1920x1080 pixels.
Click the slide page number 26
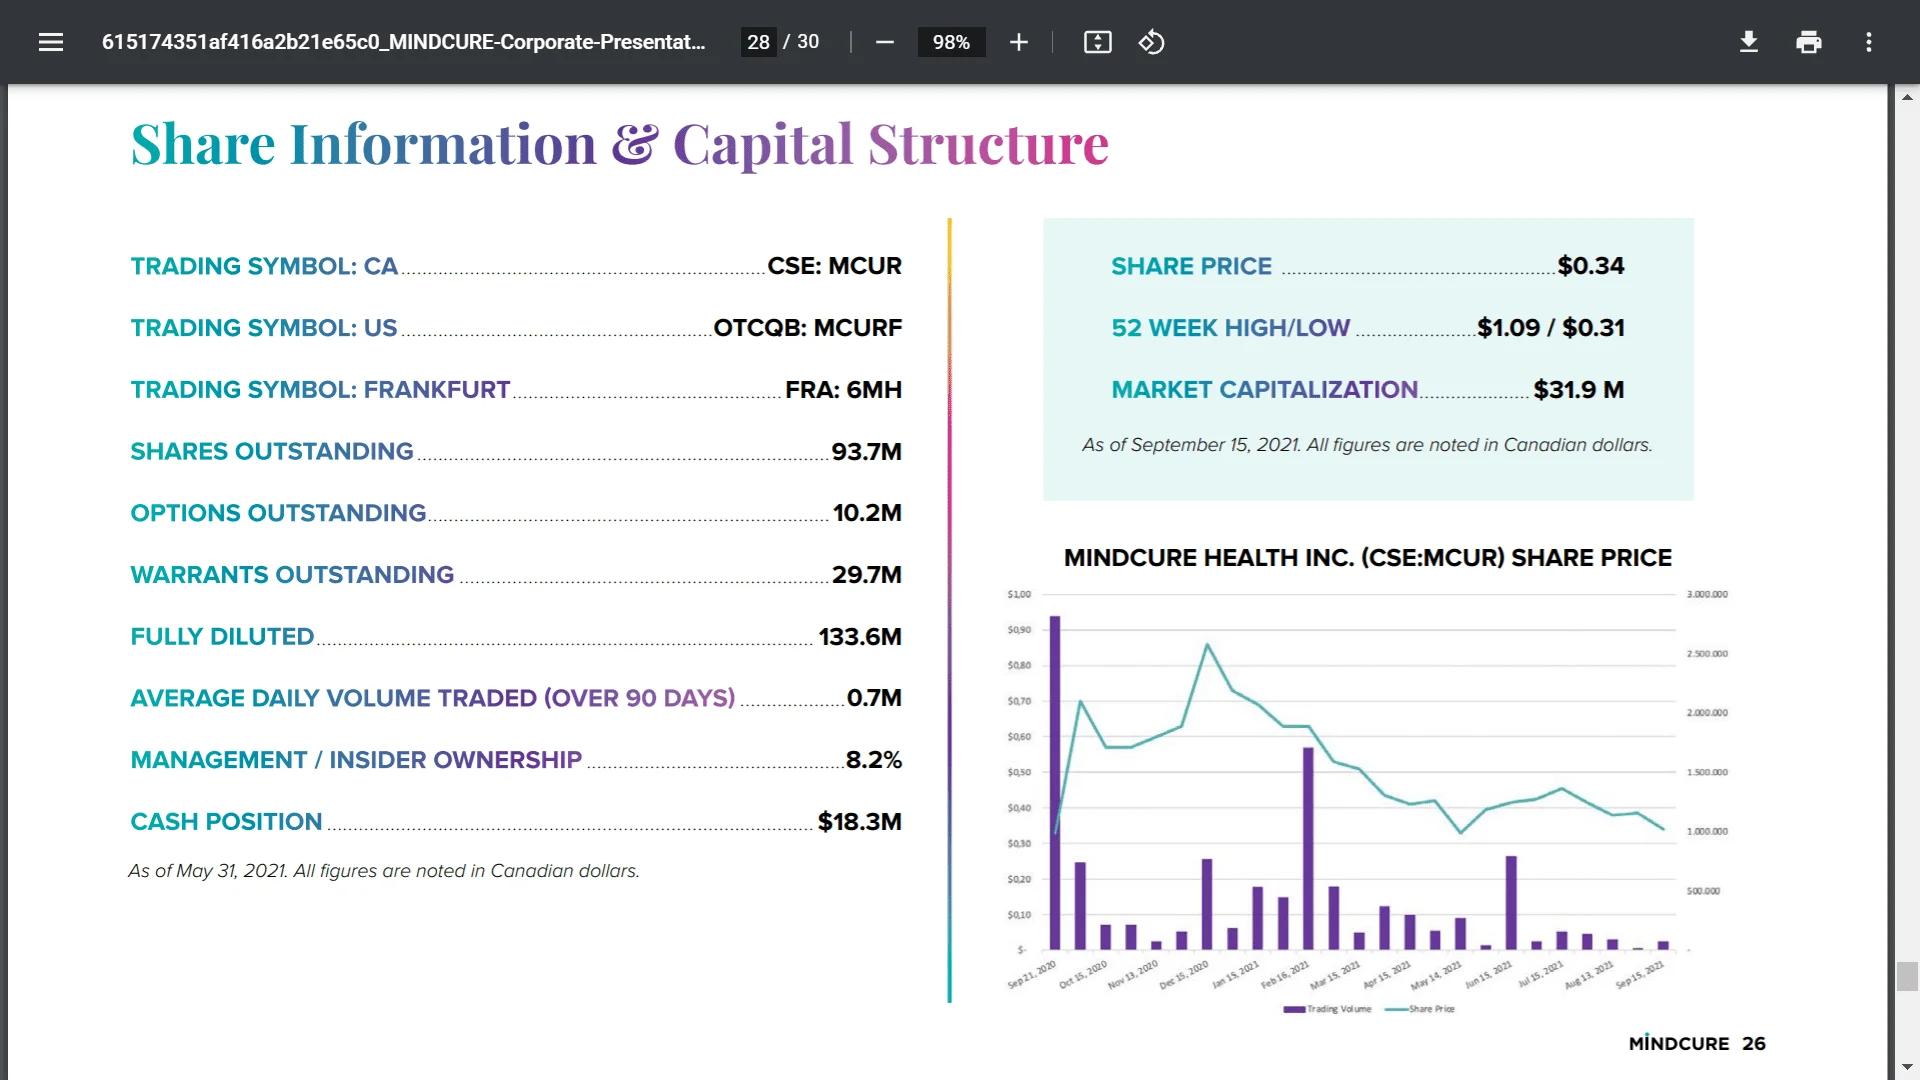click(1754, 1044)
